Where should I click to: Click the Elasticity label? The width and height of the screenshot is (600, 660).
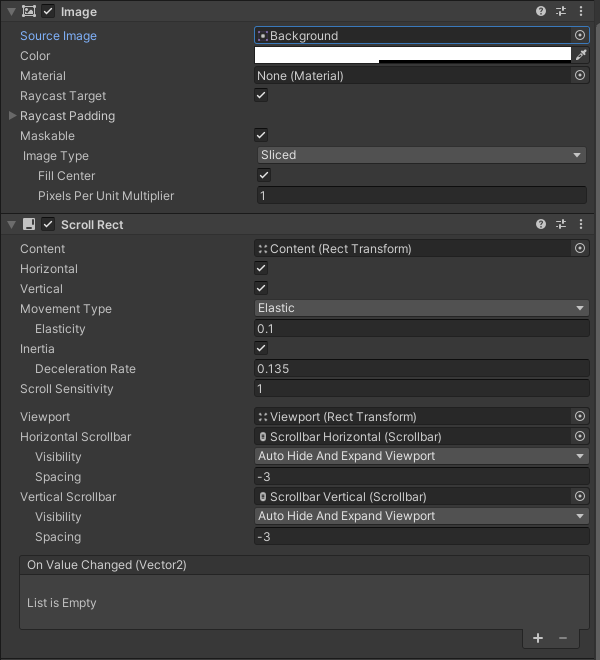60,329
